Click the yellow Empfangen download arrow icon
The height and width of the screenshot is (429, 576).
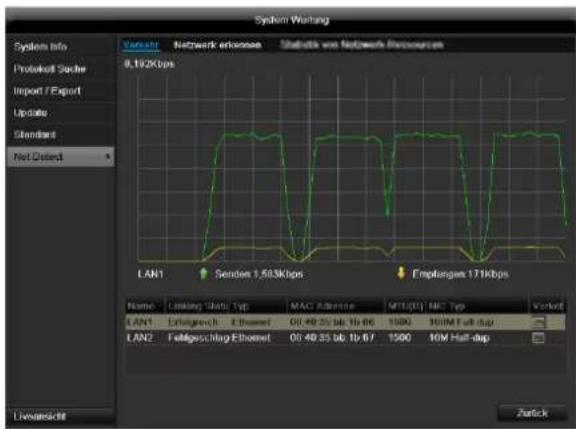tap(401, 273)
